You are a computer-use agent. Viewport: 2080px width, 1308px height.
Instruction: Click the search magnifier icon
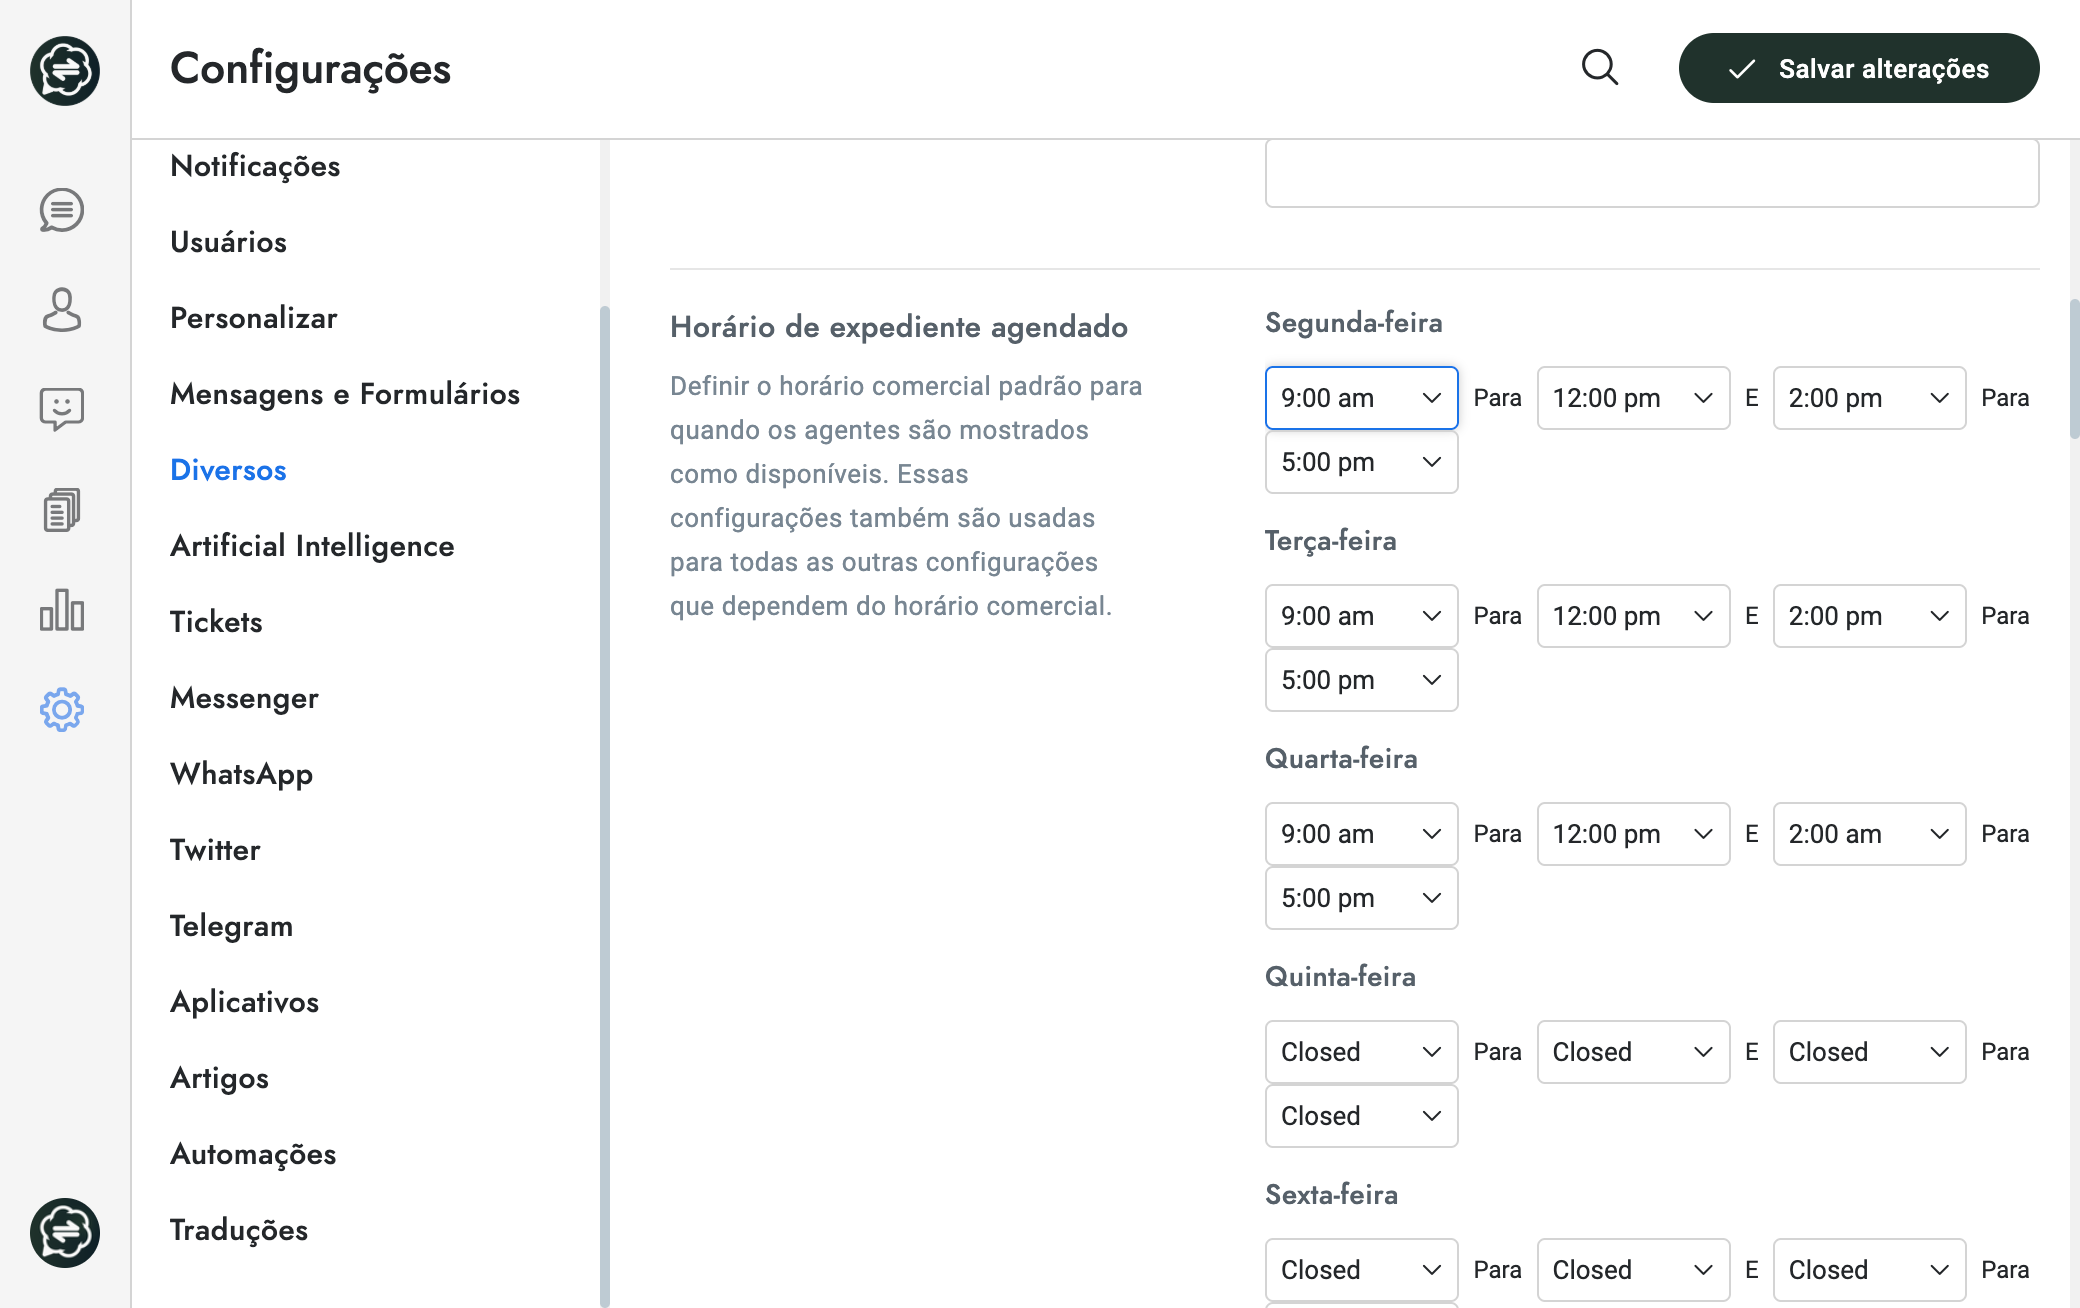(1600, 68)
